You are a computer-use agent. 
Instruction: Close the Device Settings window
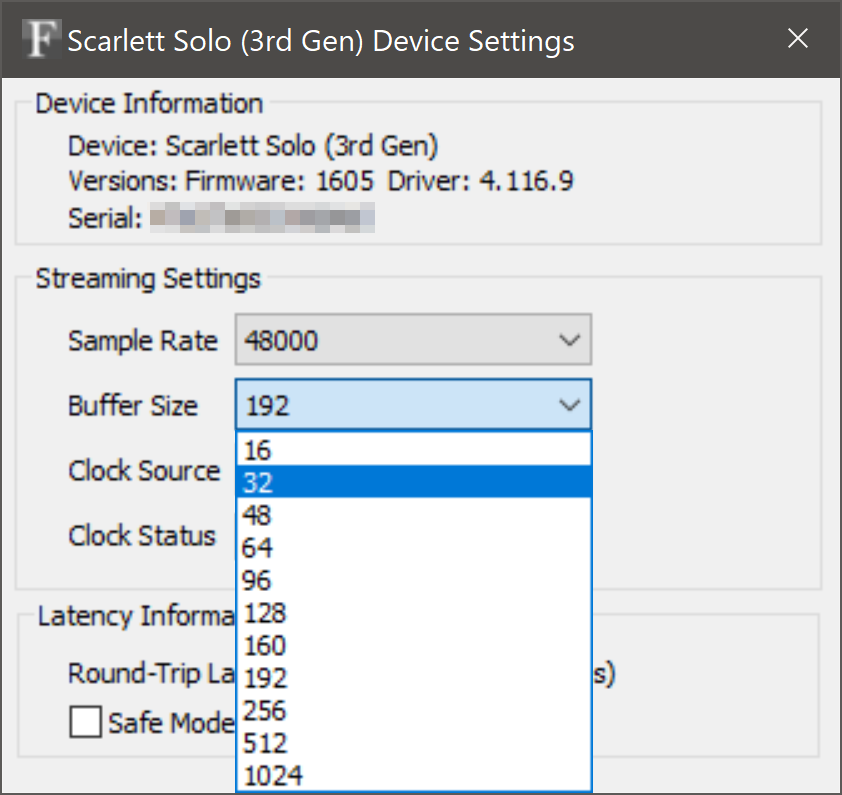(x=797, y=39)
